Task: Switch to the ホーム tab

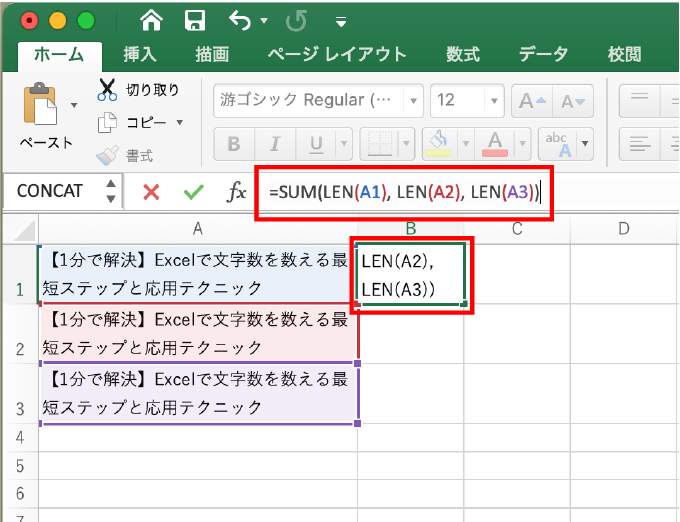Action: 59,55
